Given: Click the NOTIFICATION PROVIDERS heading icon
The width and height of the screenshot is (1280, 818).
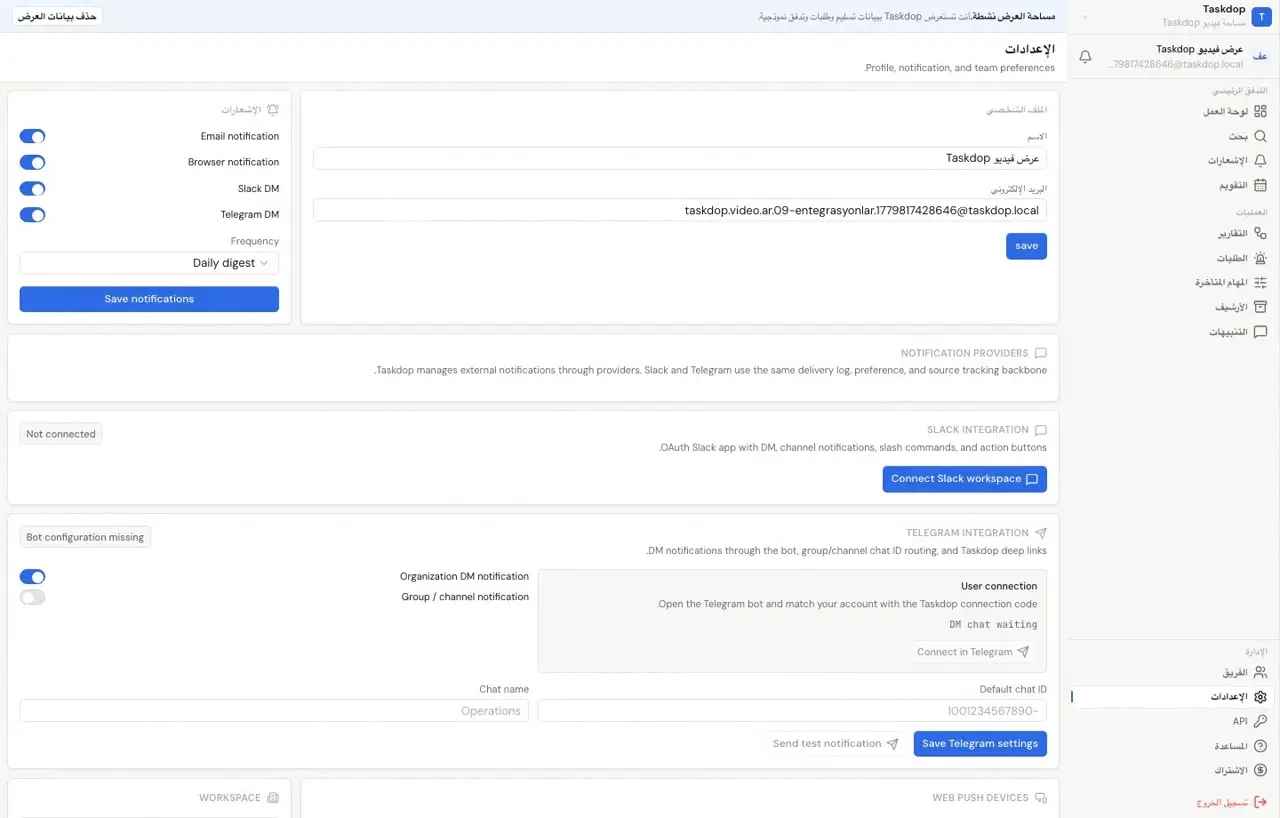Looking at the screenshot, I should (1041, 353).
